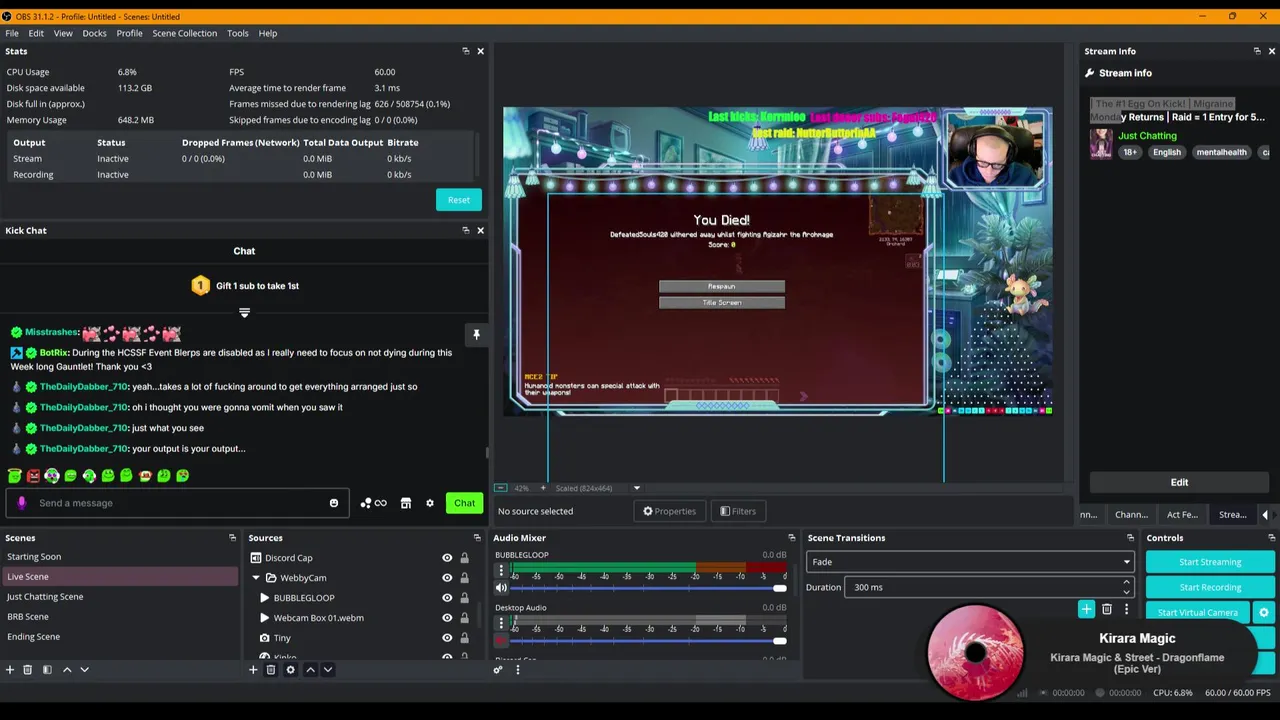Screen dimensions: 1280x720
Task: Reset the stats with Reset button
Action: click(x=459, y=200)
